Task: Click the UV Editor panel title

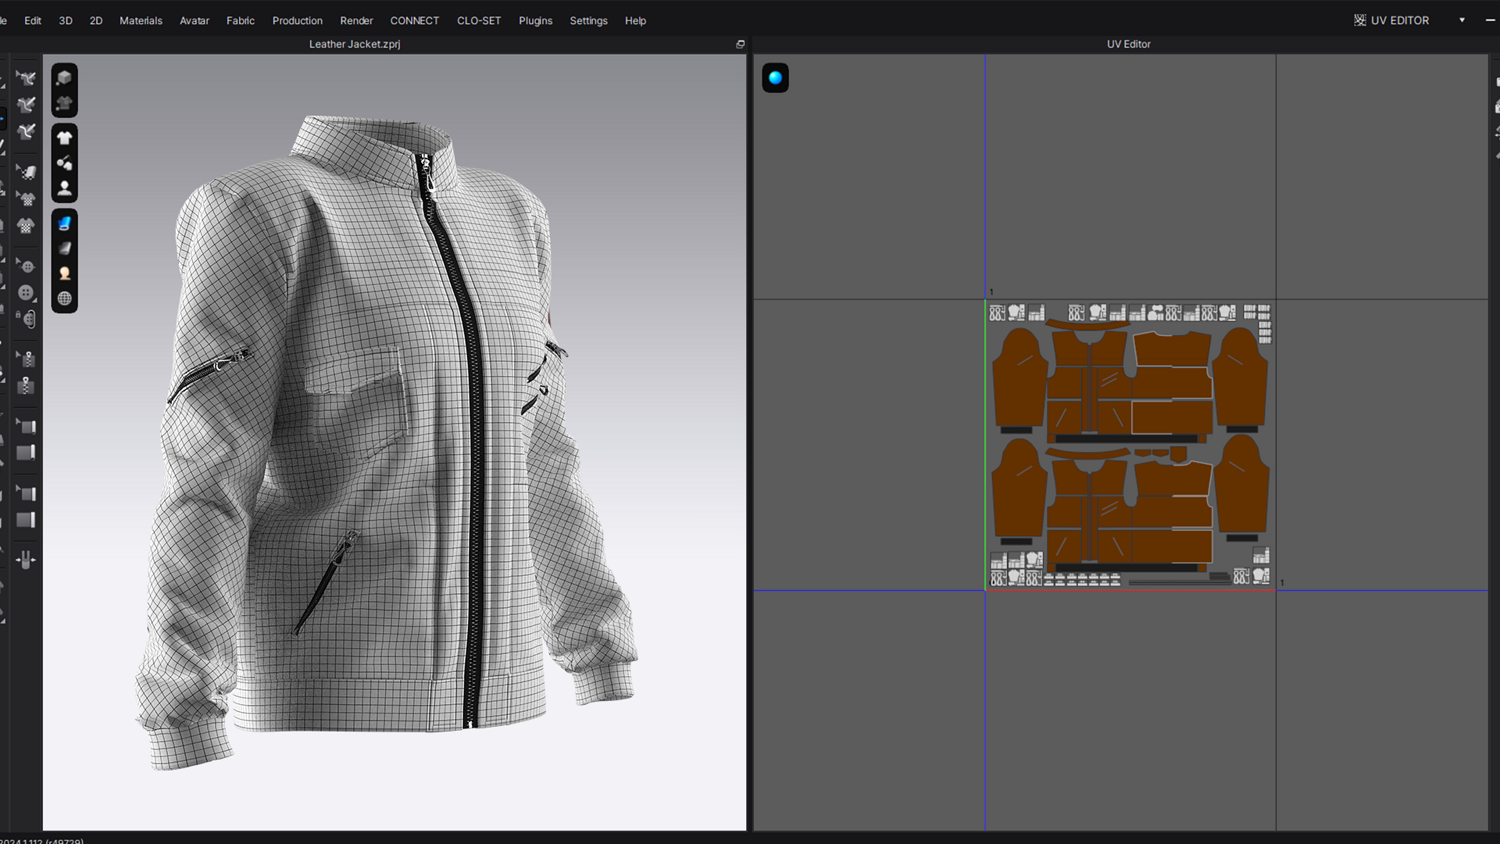Action: point(1128,44)
